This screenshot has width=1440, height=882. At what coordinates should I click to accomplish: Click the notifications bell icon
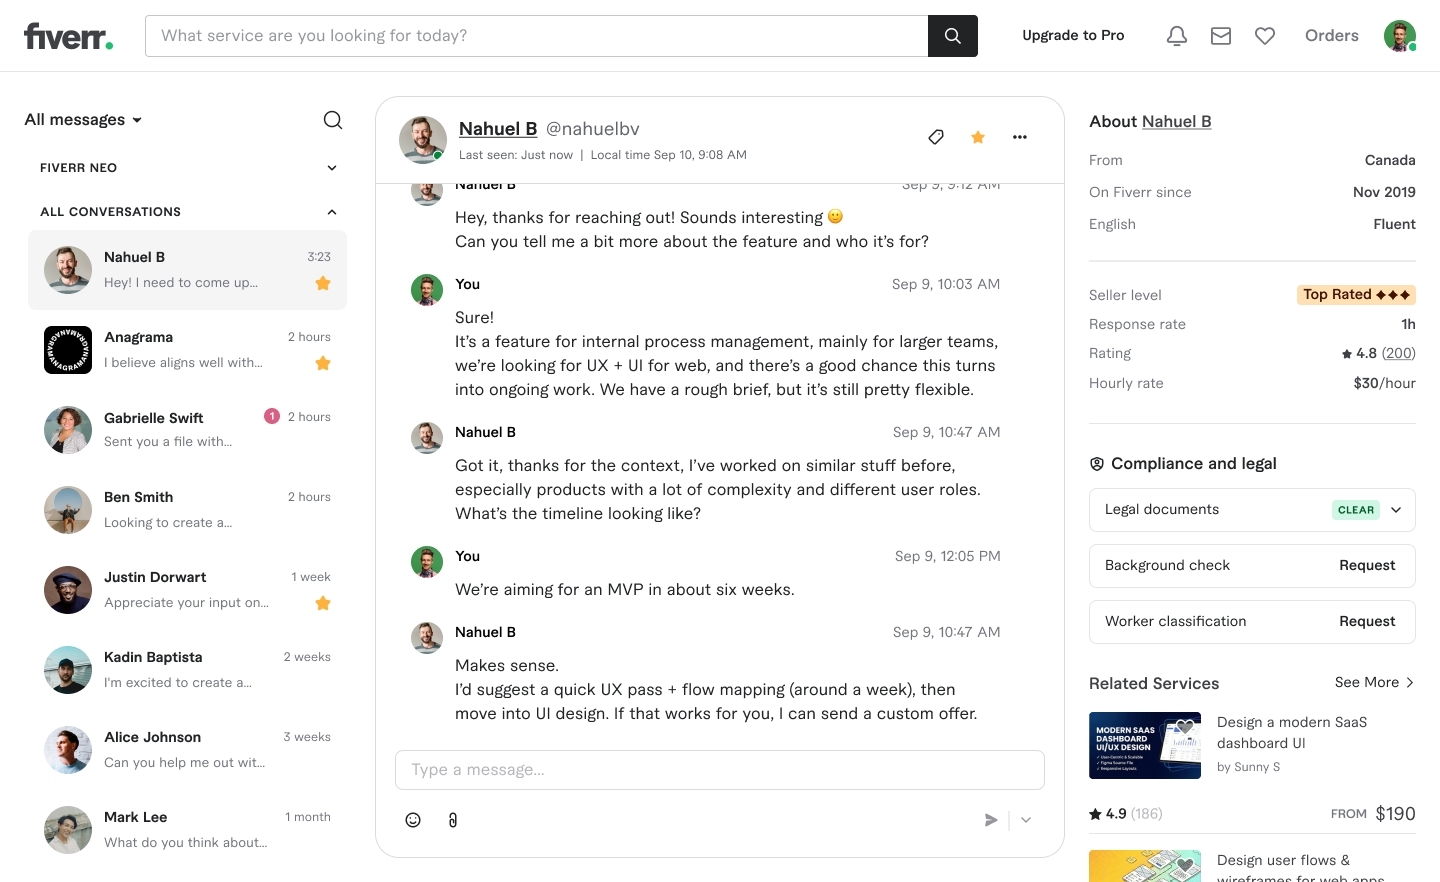1177,36
